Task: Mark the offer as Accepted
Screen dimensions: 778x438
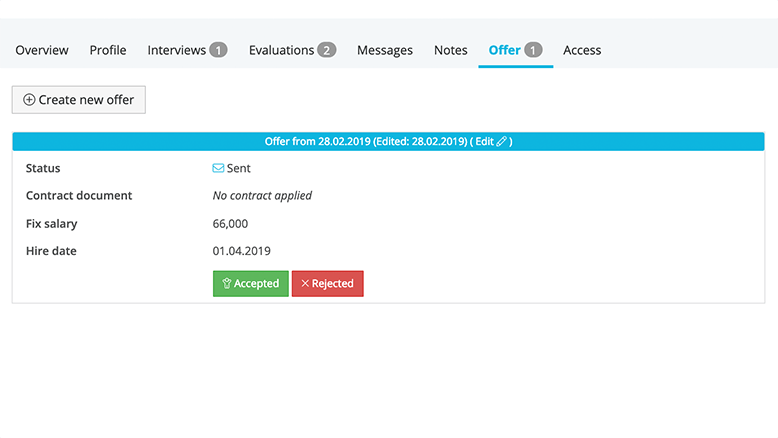Action: [251, 284]
